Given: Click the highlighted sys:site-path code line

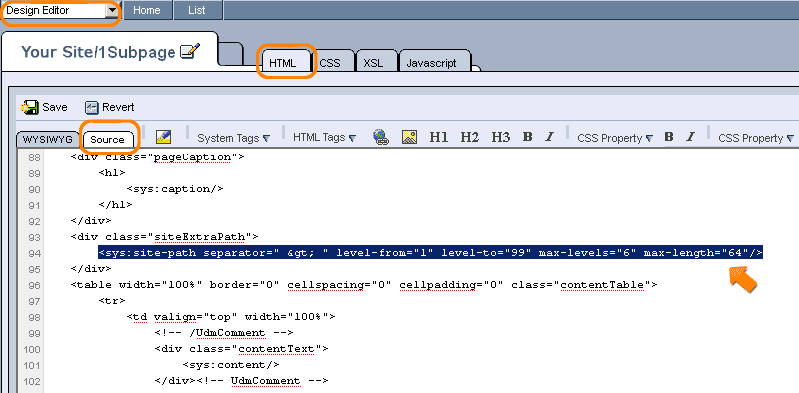Looking at the screenshot, I should coord(431,253).
